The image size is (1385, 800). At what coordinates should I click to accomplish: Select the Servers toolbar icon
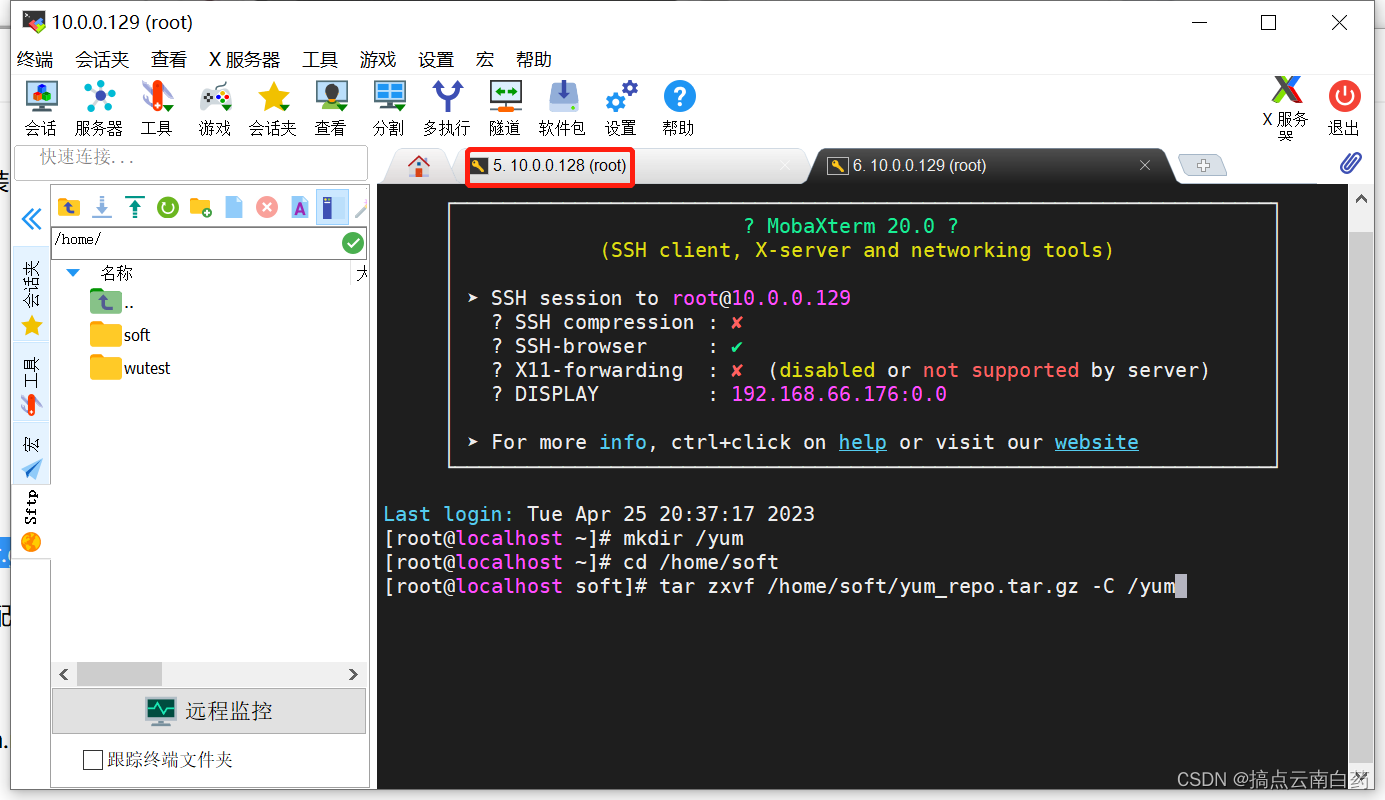[x=98, y=97]
